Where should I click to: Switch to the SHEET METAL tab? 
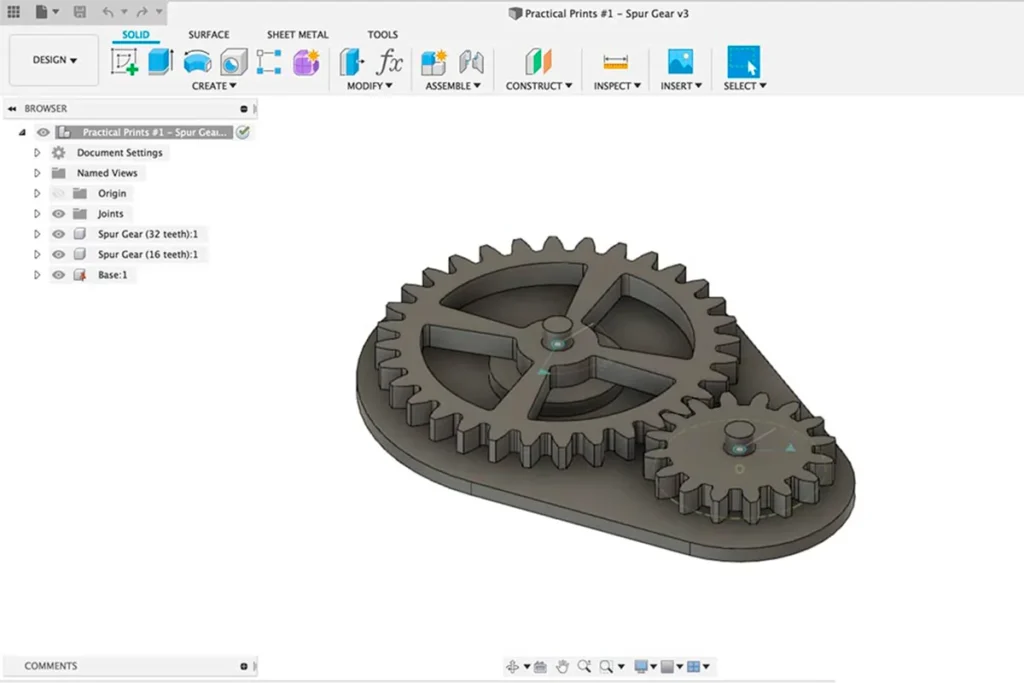pos(297,35)
